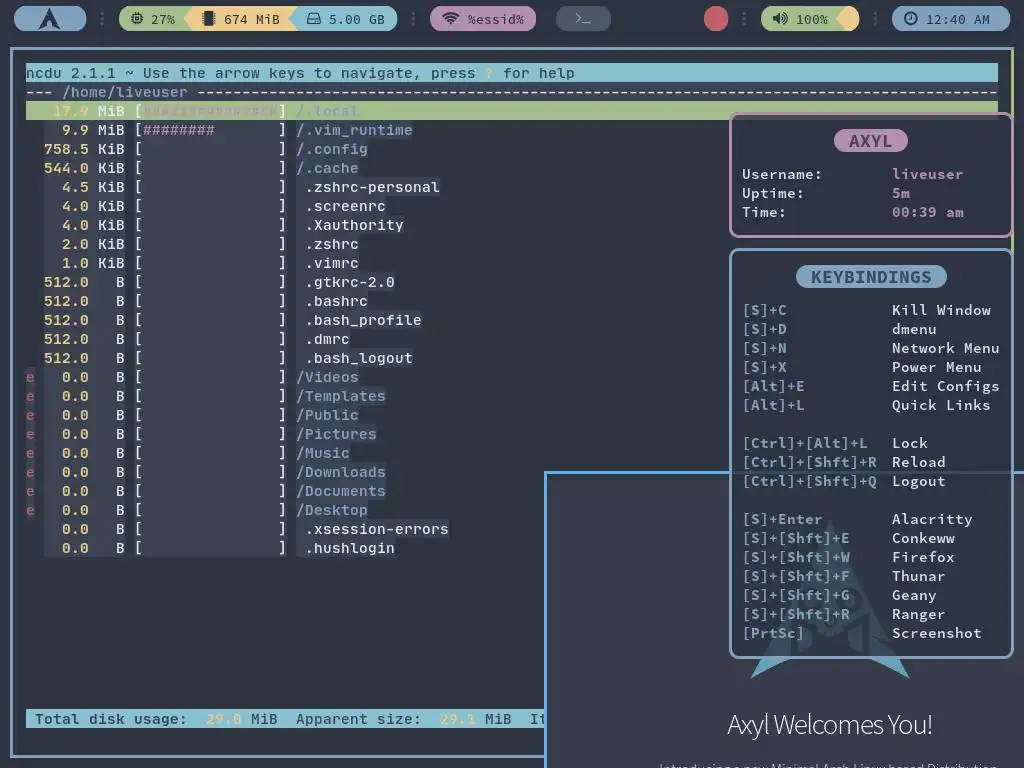Select the /Music directory row

point(188,453)
